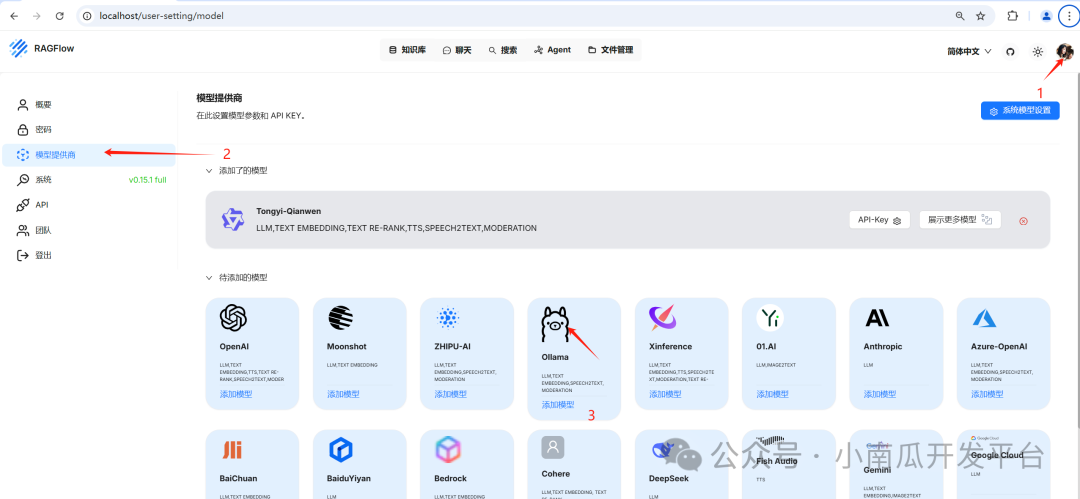Bookmark this page with star icon
Viewport: 1080px width, 499px height.
pos(980,16)
